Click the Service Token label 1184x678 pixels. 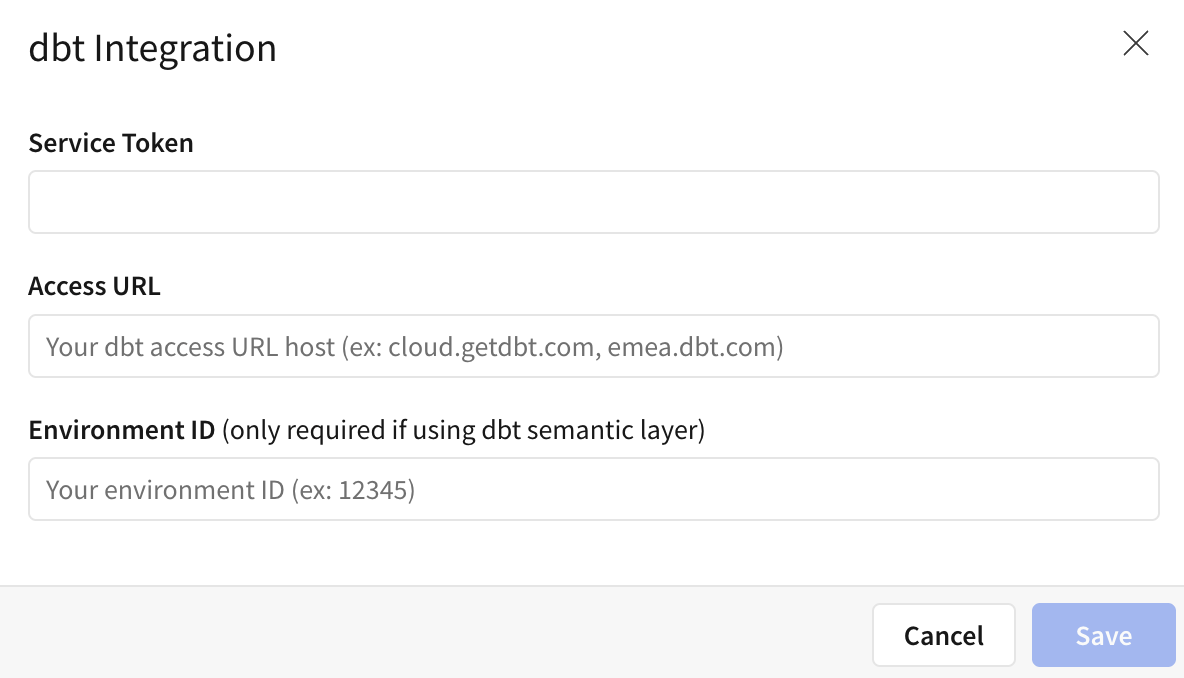[x=111, y=143]
